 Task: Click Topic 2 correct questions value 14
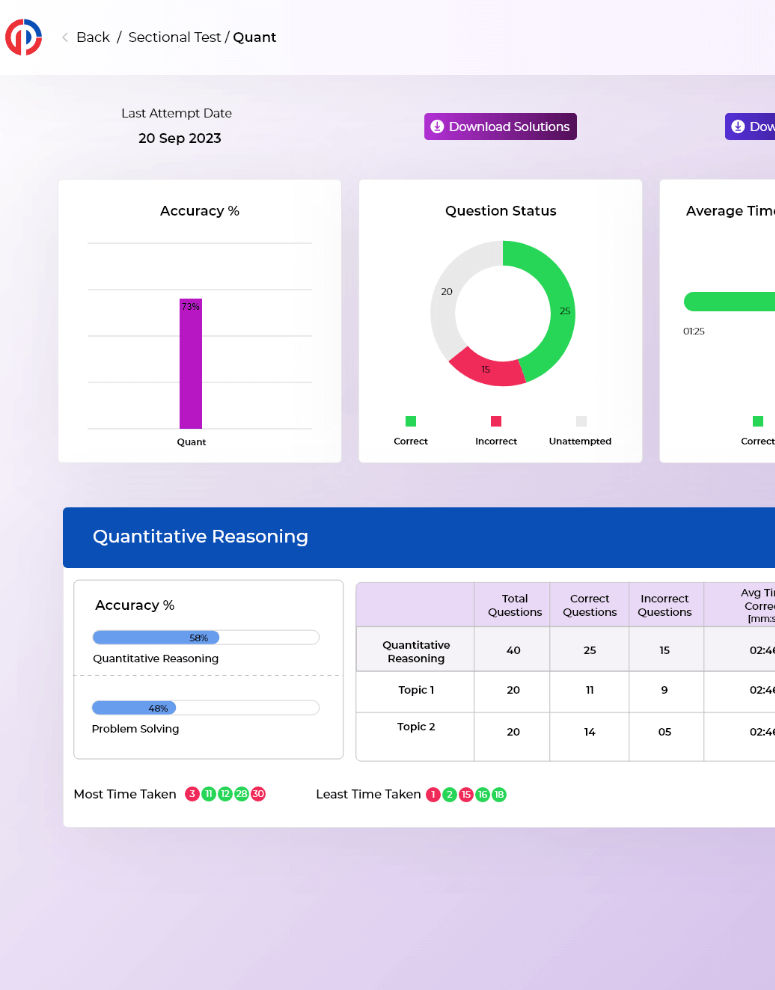[x=589, y=732]
